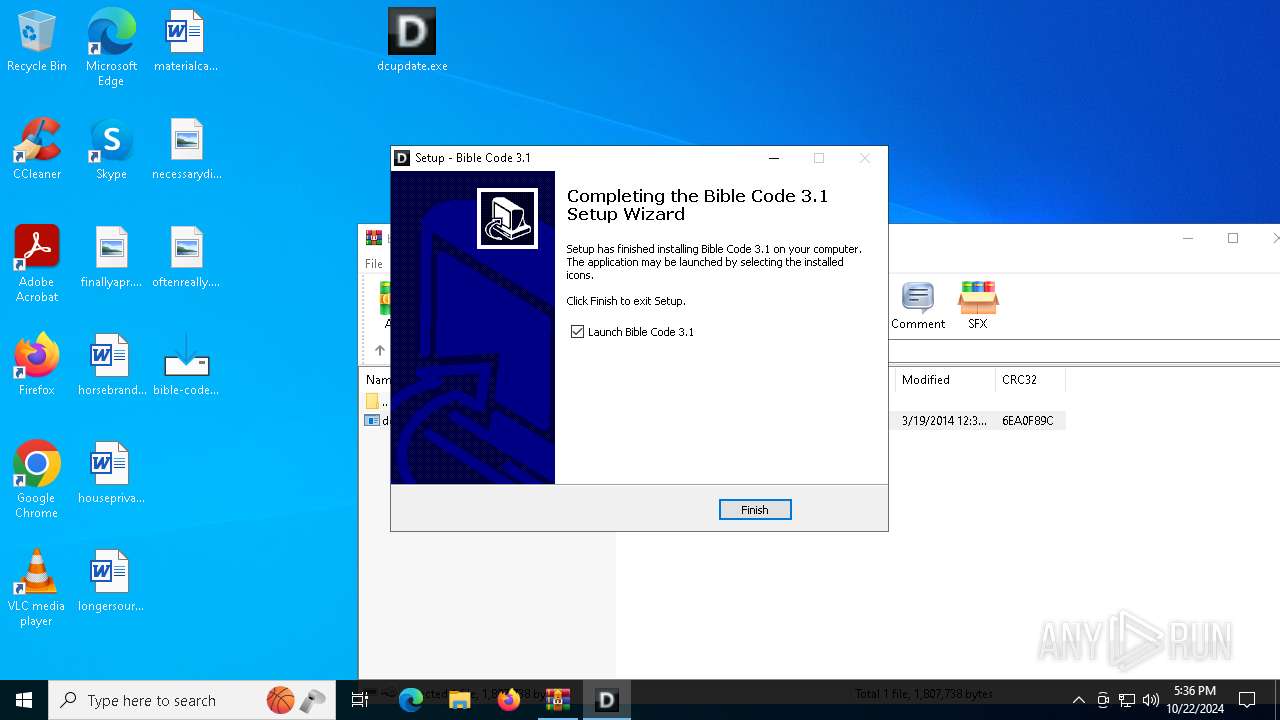Open File Explorer from the taskbar
The image size is (1280, 720).
click(x=460, y=700)
